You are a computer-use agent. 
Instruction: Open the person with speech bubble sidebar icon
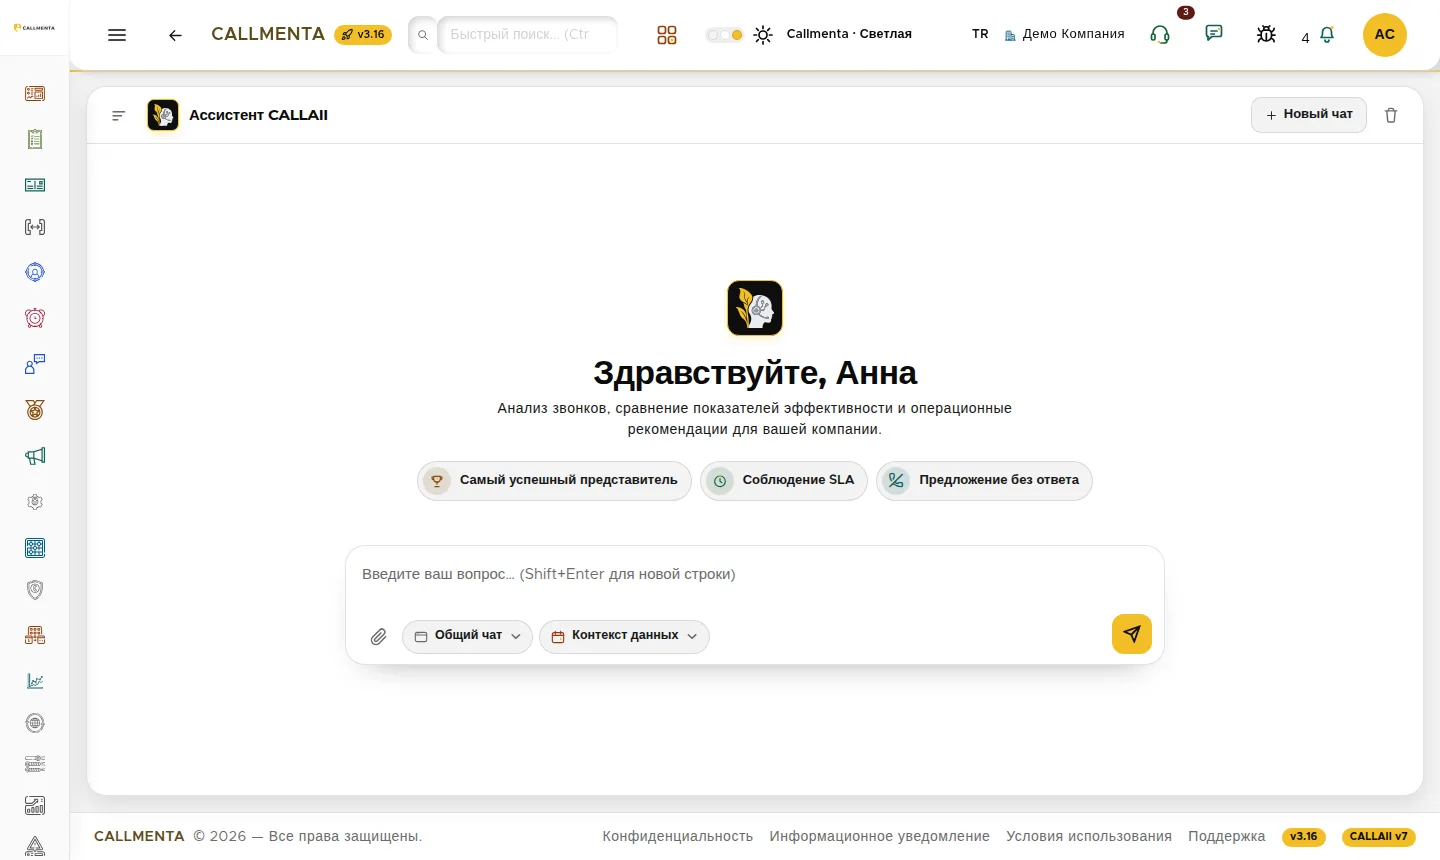coord(35,364)
